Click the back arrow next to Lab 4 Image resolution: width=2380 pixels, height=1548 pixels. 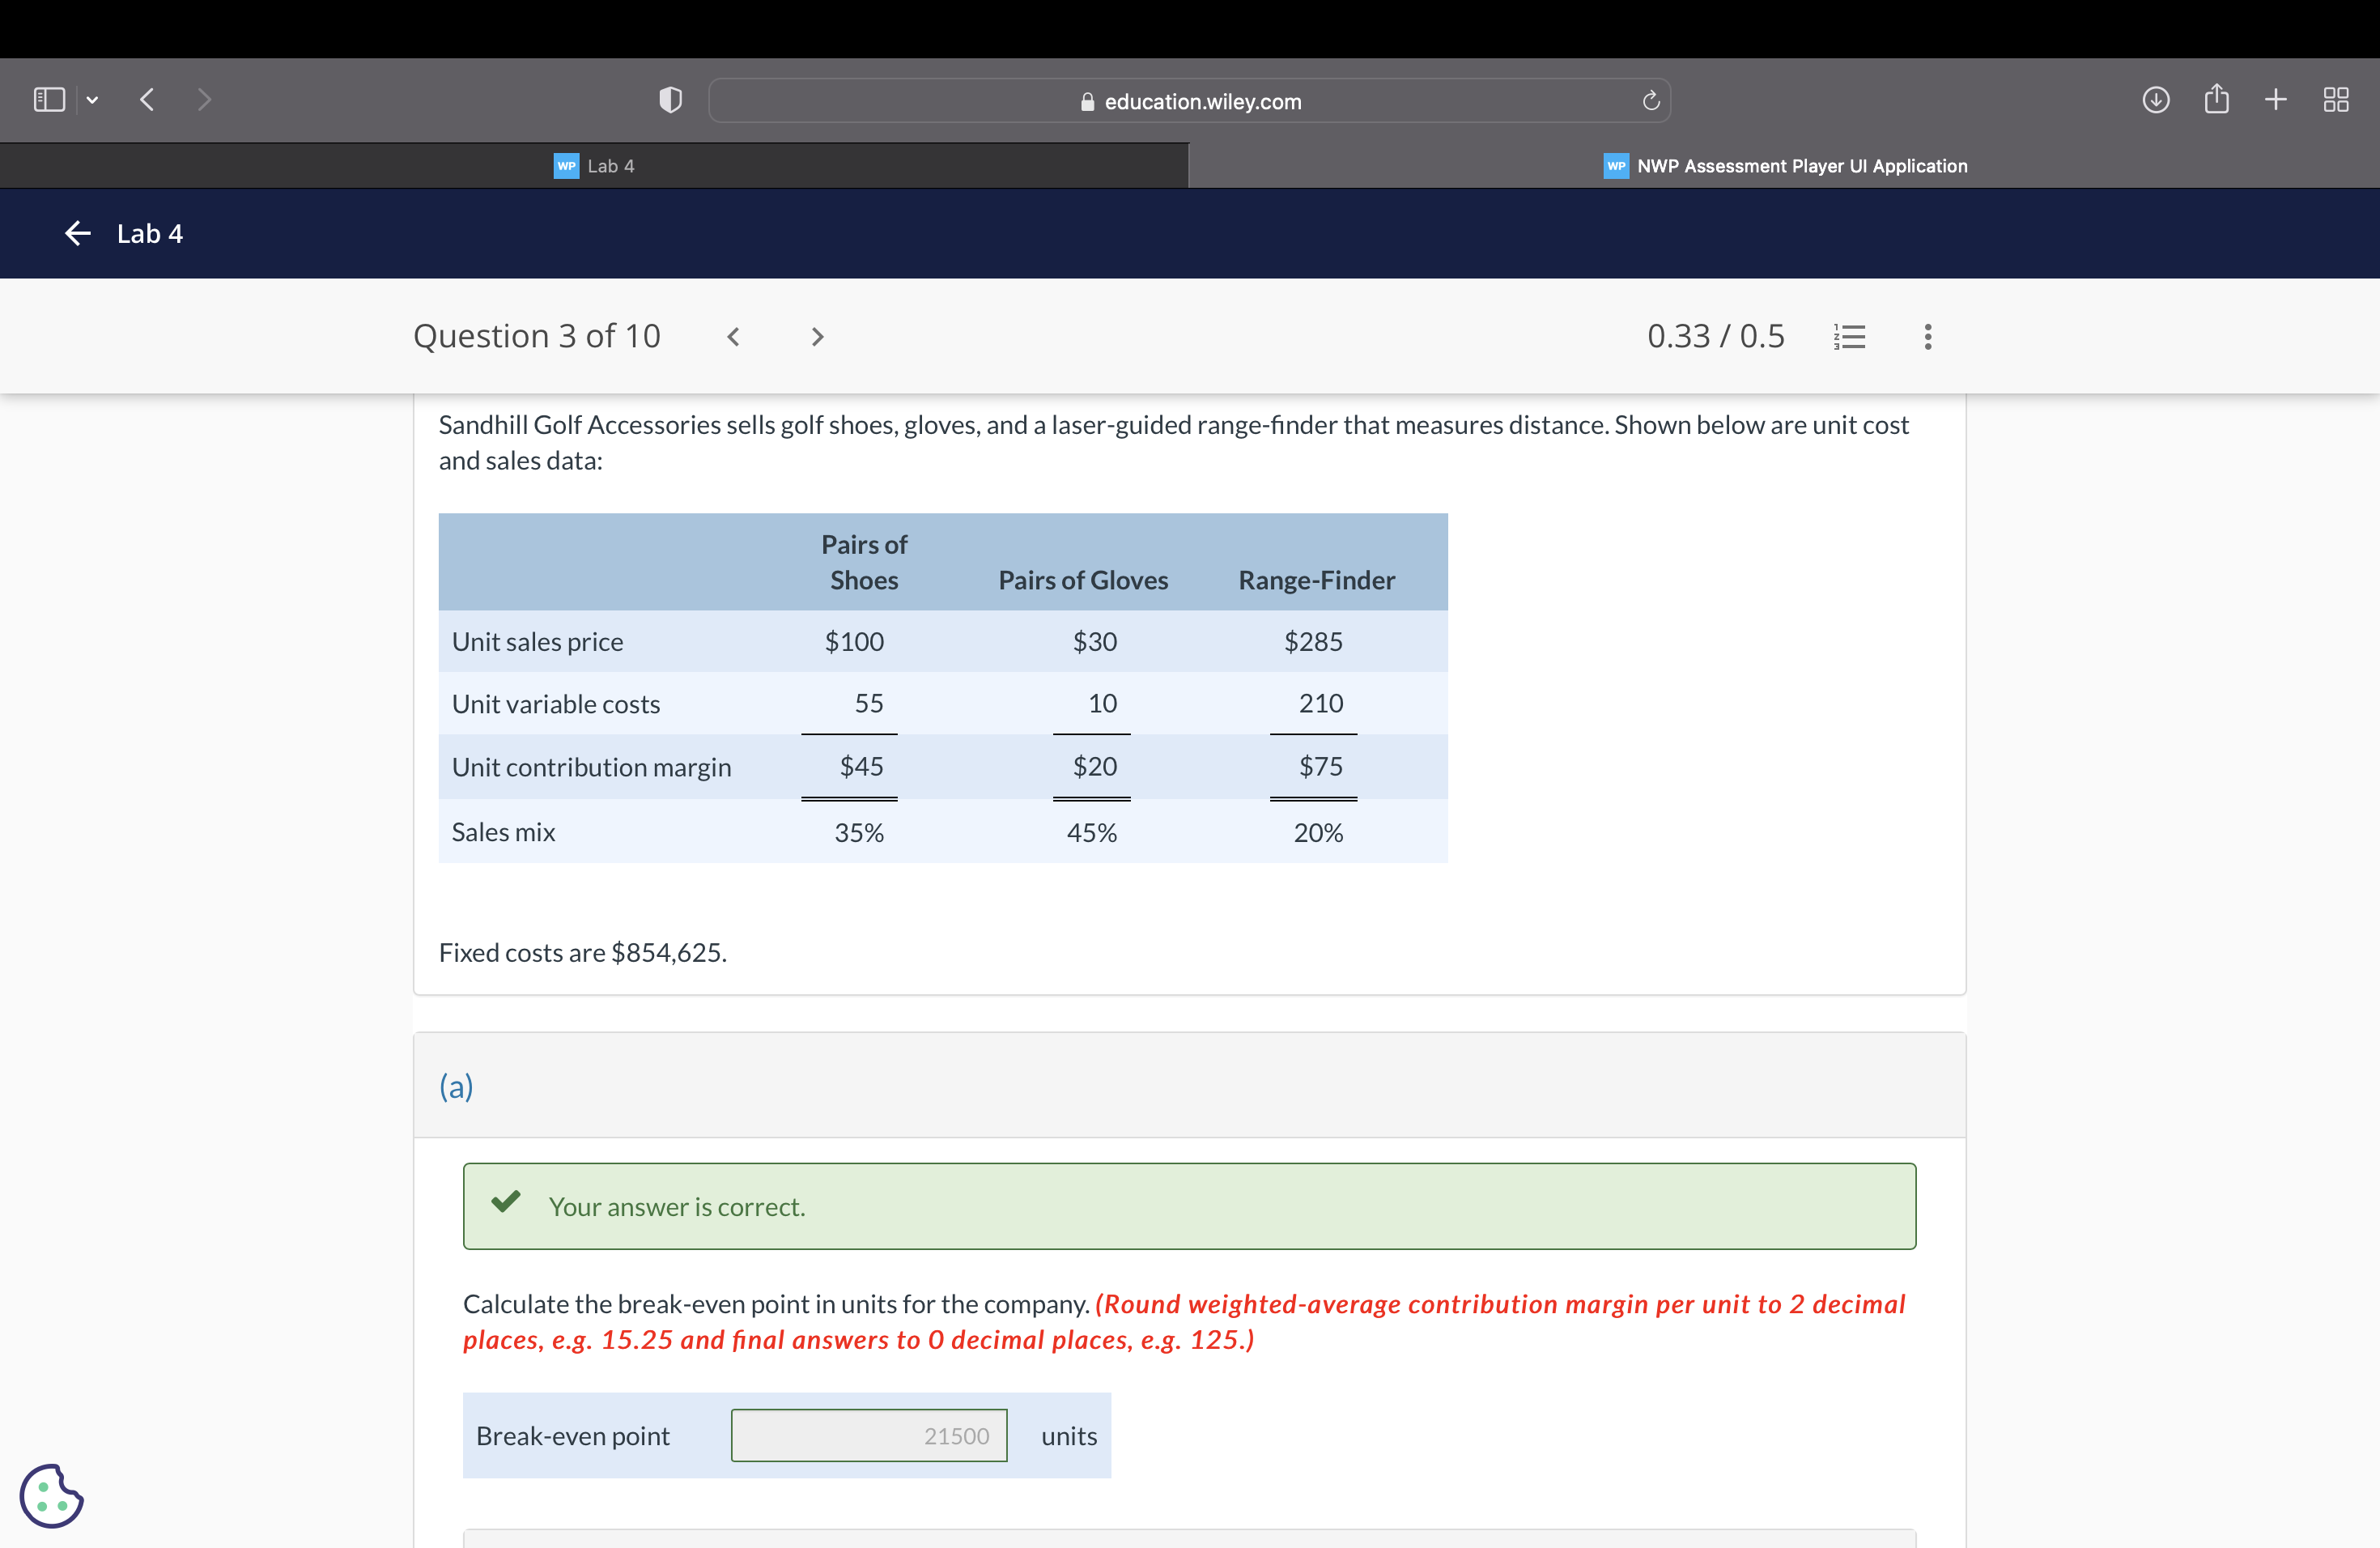point(77,233)
